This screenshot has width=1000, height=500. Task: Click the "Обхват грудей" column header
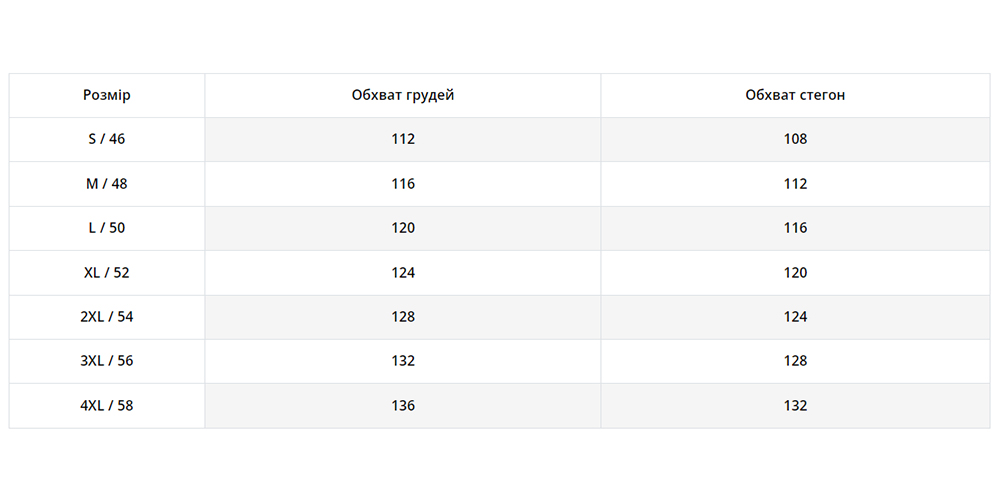pos(402,95)
